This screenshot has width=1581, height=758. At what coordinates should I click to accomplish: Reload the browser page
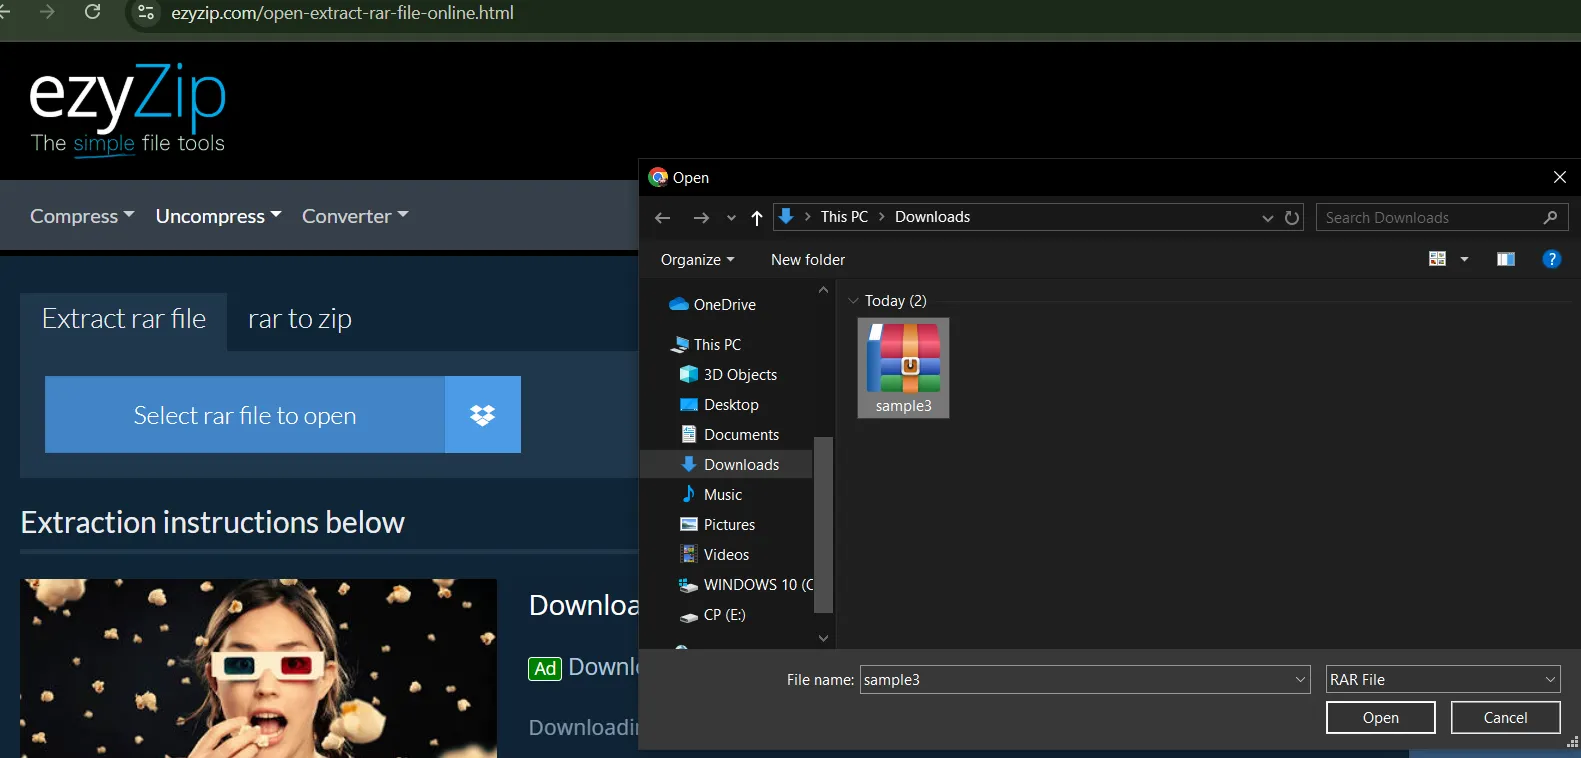pyautogui.click(x=93, y=12)
